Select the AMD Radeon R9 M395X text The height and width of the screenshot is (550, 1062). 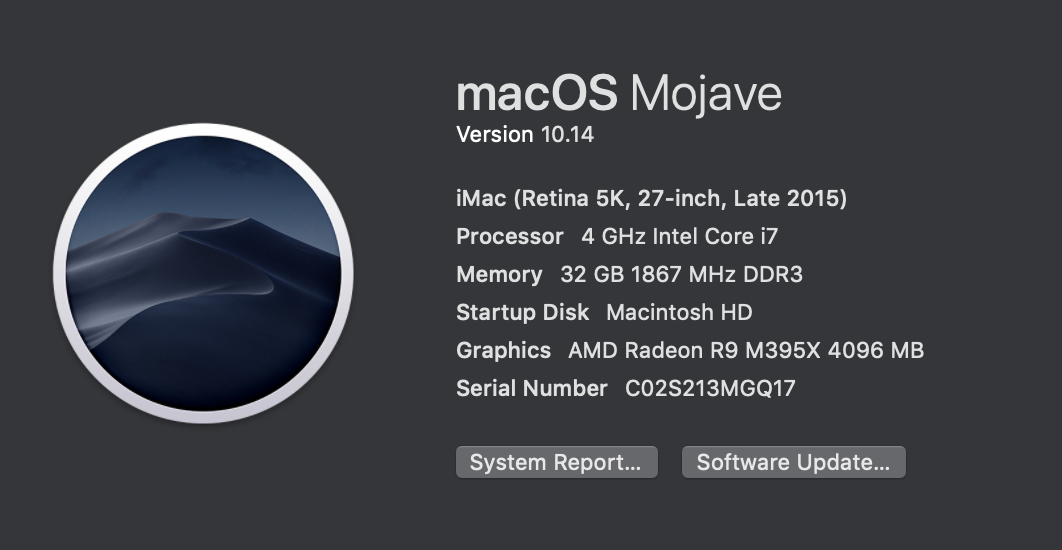point(694,350)
